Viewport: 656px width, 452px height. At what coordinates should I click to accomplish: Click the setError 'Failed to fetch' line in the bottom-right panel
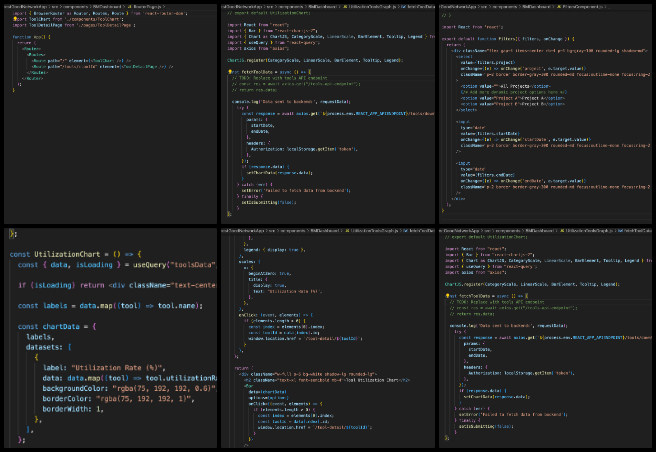[x=513, y=415]
